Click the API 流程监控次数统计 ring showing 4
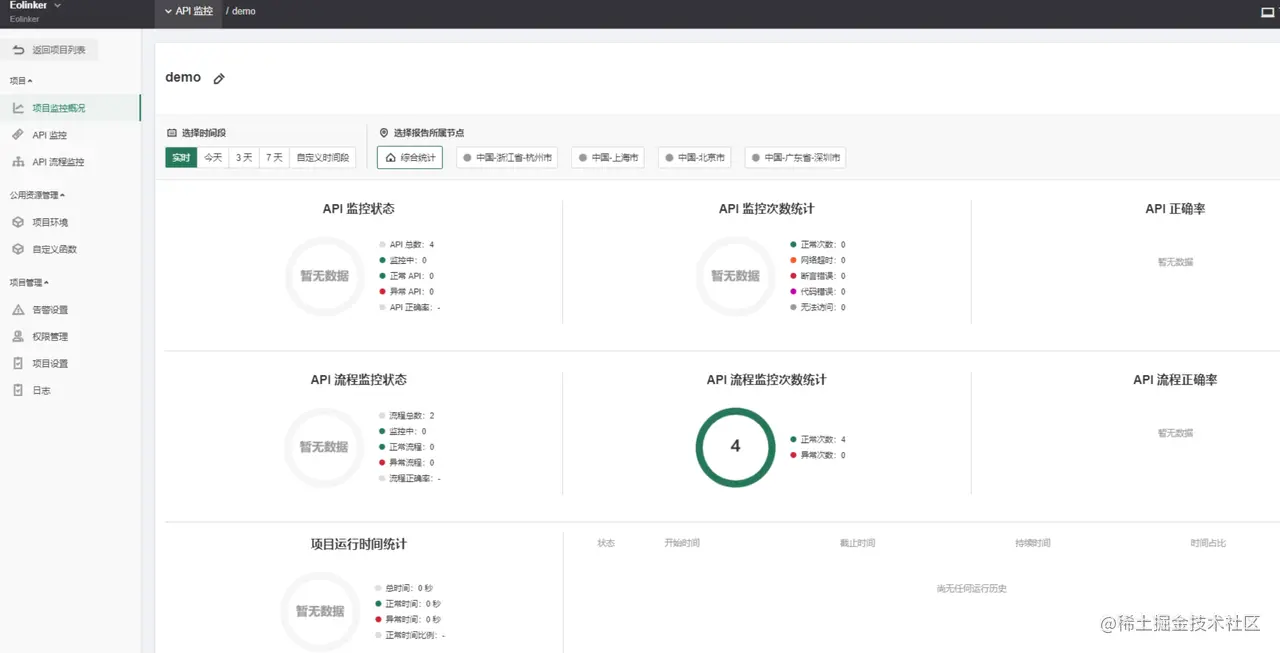The image size is (1280, 653). click(x=735, y=447)
